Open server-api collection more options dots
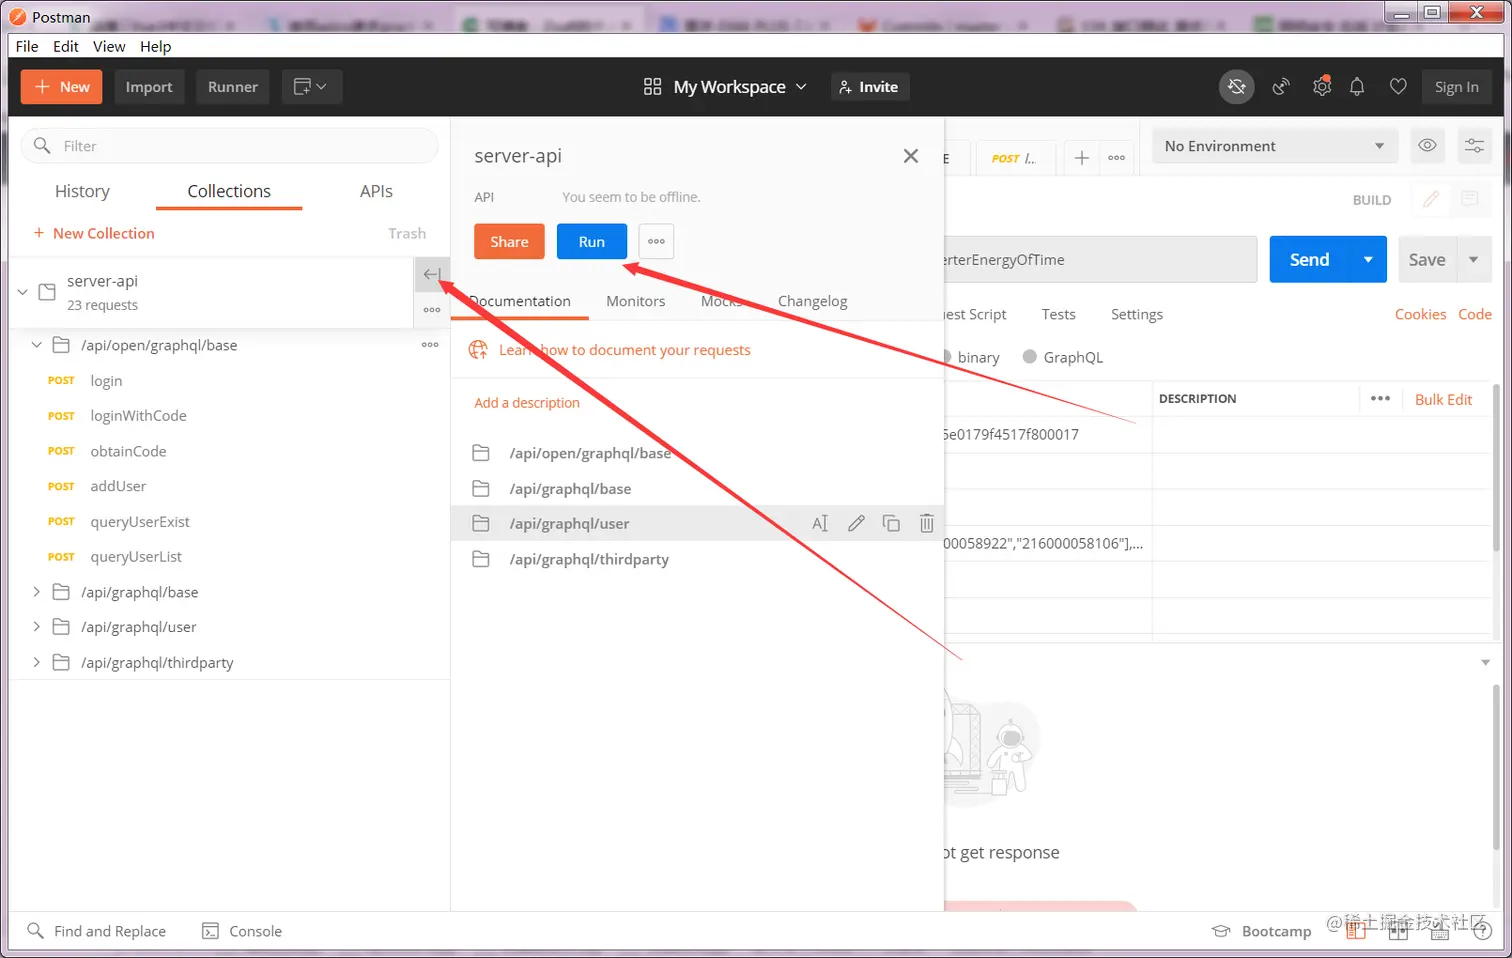This screenshot has height=958, width=1512. [432, 310]
